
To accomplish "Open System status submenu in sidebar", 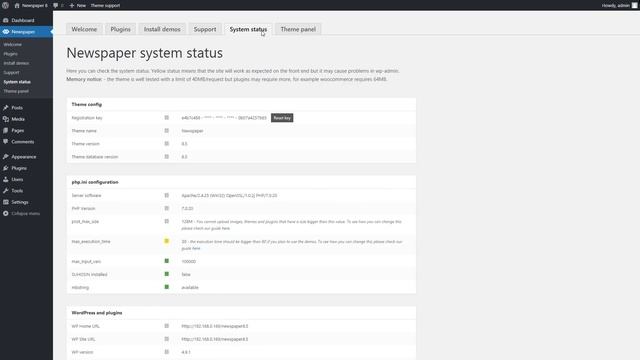I will click(x=17, y=82).
